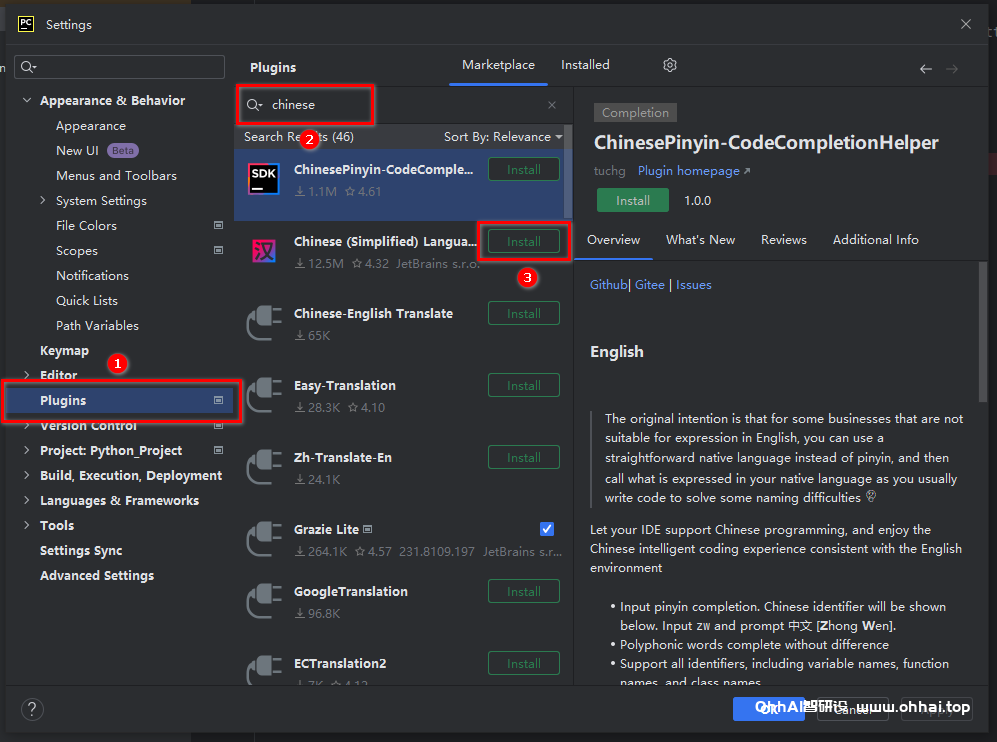Image resolution: width=997 pixels, height=742 pixels.
Task: Click the Chinese (Simplified) Language pack icon
Action: (264, 251)
